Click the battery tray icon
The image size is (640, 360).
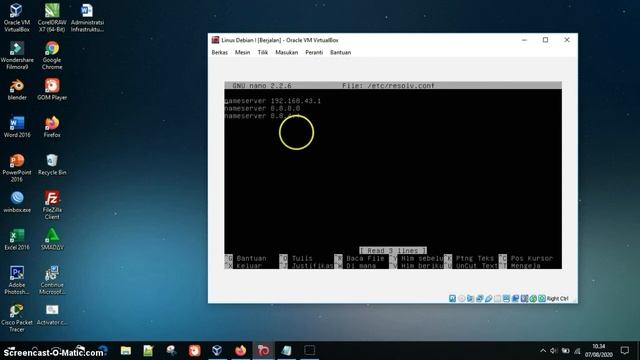point(566,351)
